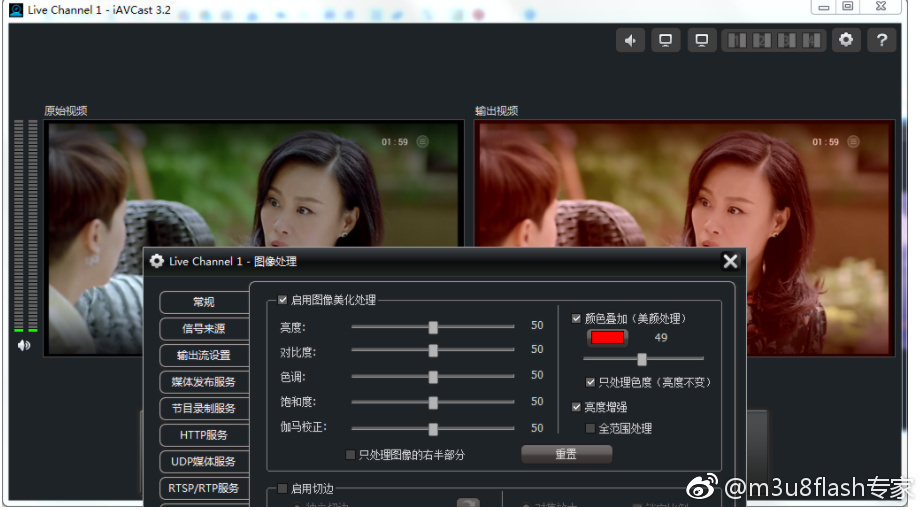Screen dimensions: 923x510
Task: Open settings with the top-right gear icon
Action: (846, 40)
